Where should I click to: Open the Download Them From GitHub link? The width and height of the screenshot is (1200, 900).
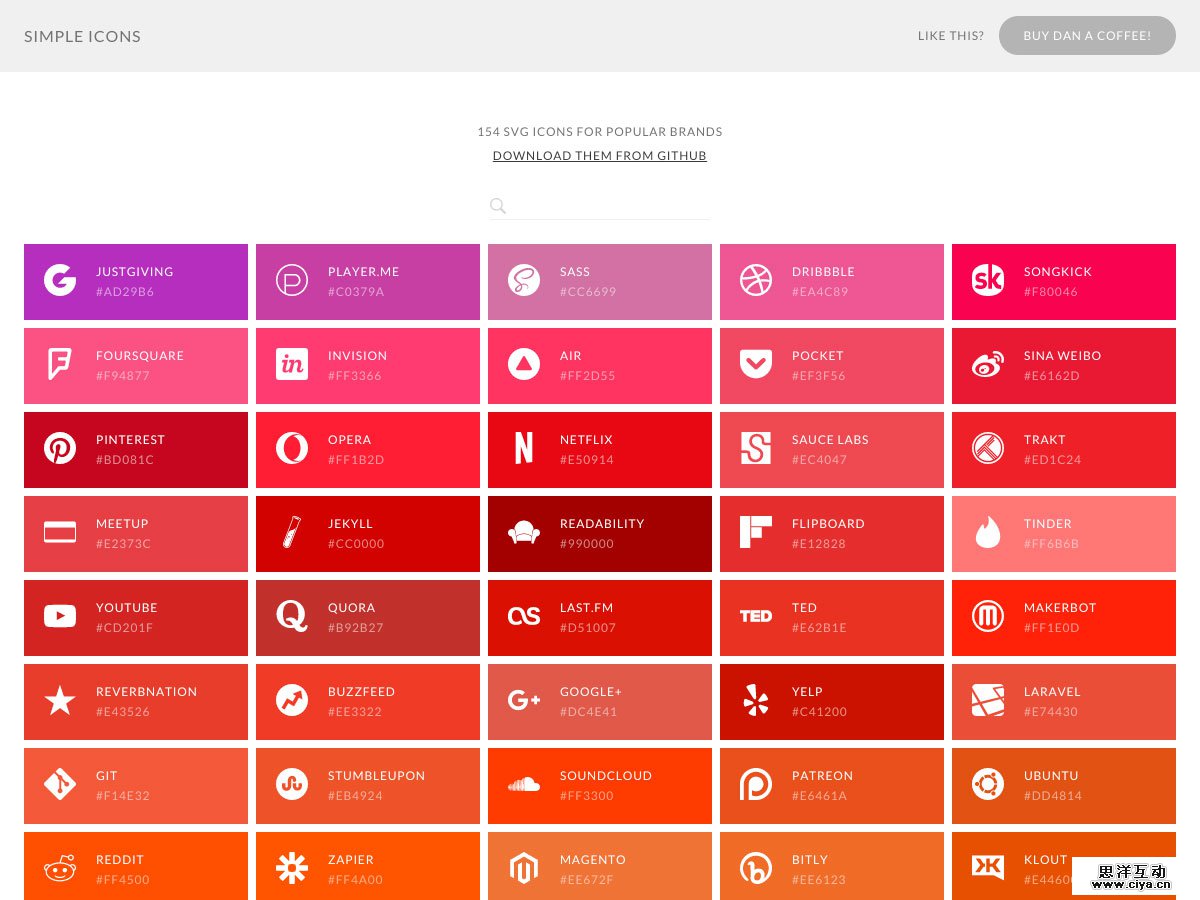click(x=599, y=156)
